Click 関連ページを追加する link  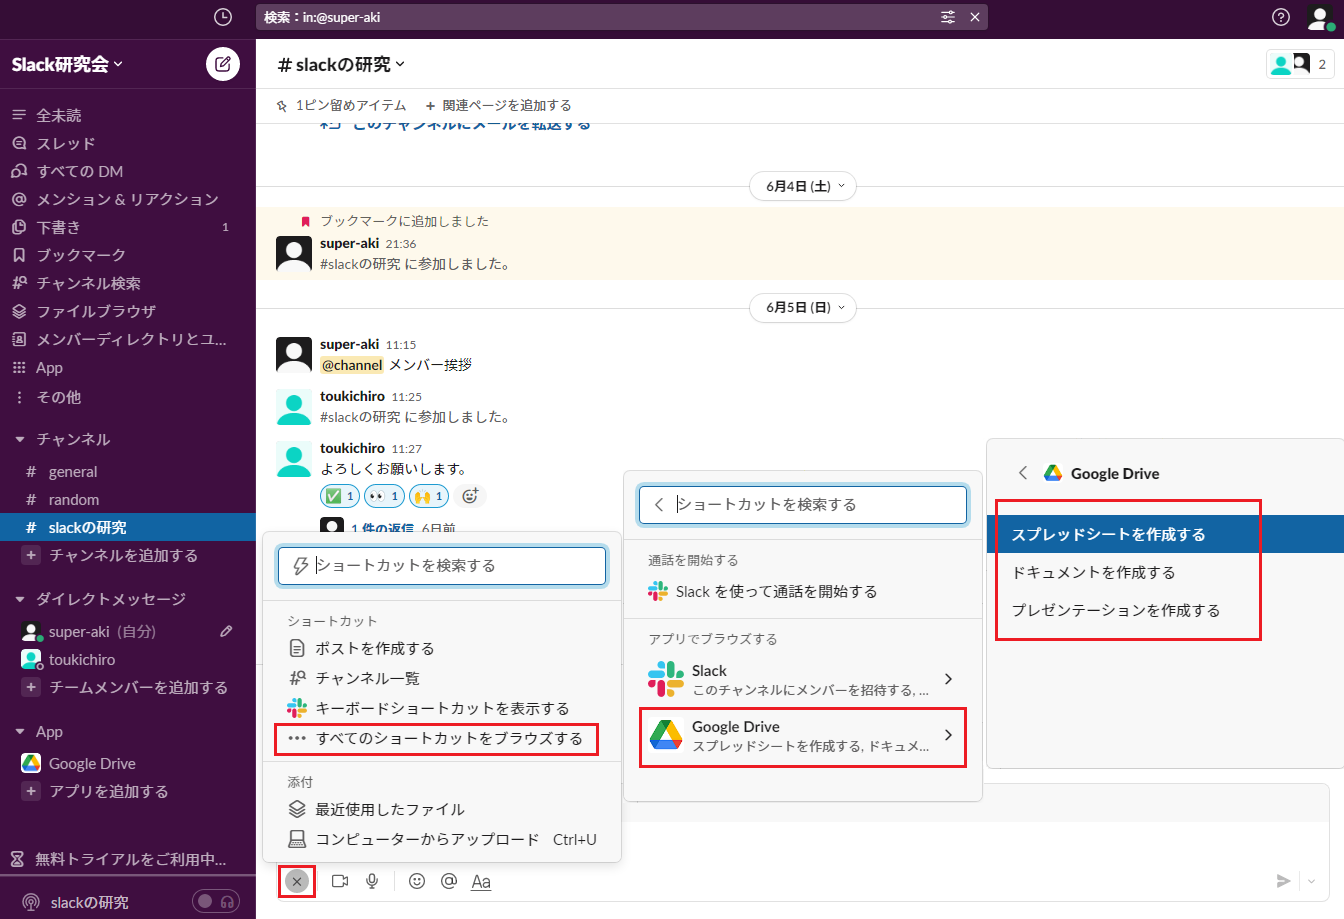pos(498,105)
